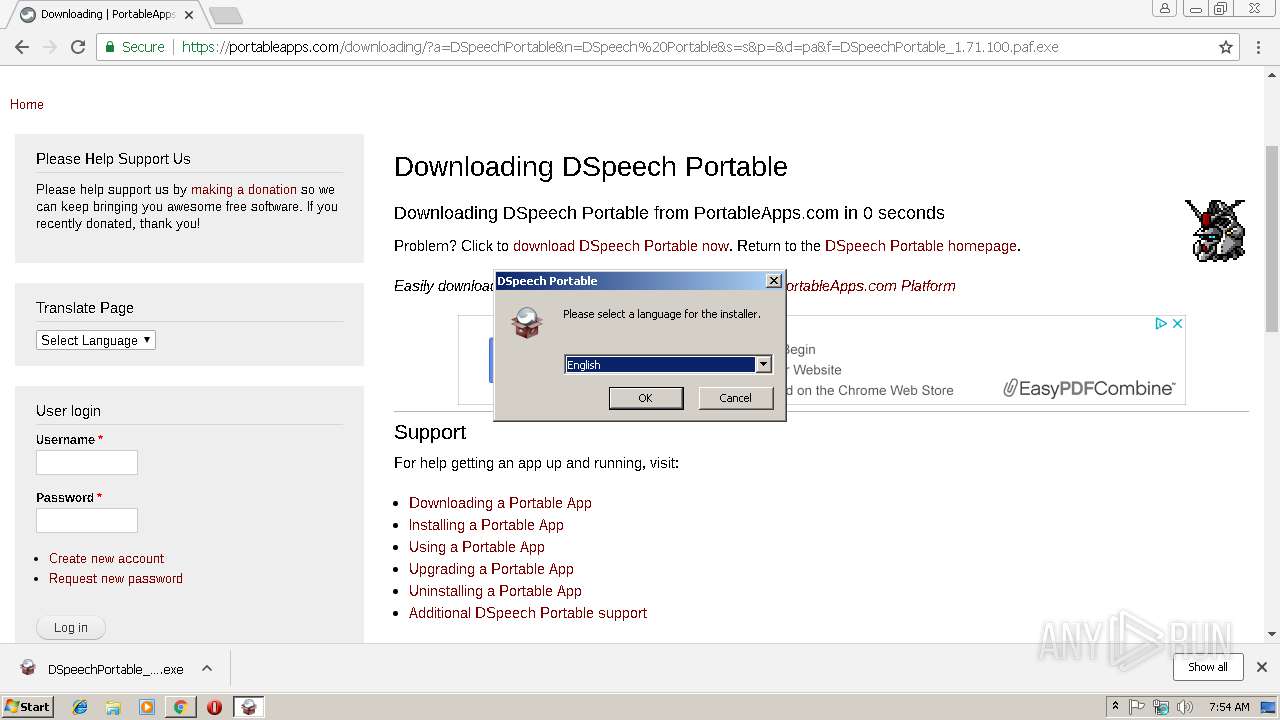The width and height of the screenshot is (1280, 720).
Task: Click the system clock 7:54 AM
Action: click(x=1229, y=707)
